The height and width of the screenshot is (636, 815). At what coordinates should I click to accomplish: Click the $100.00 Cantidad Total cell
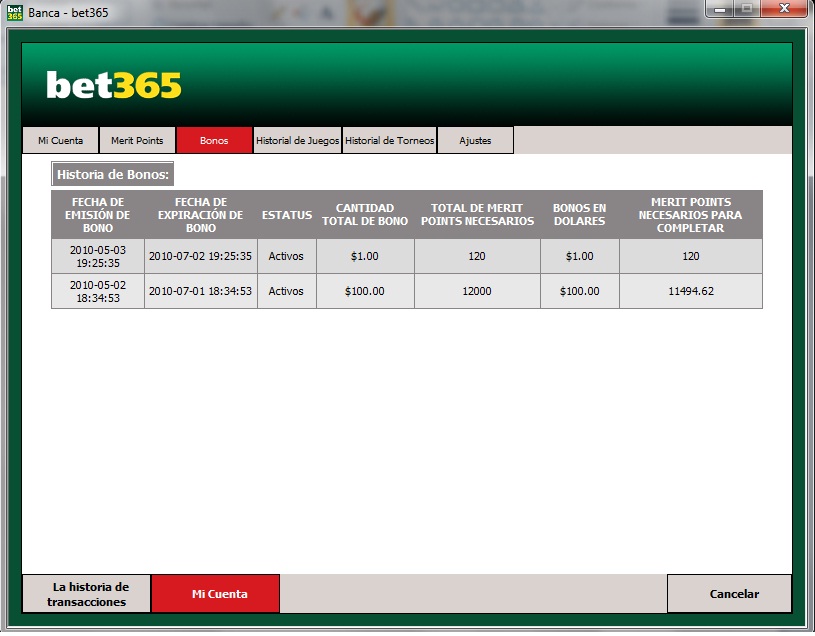click(365, 292)
